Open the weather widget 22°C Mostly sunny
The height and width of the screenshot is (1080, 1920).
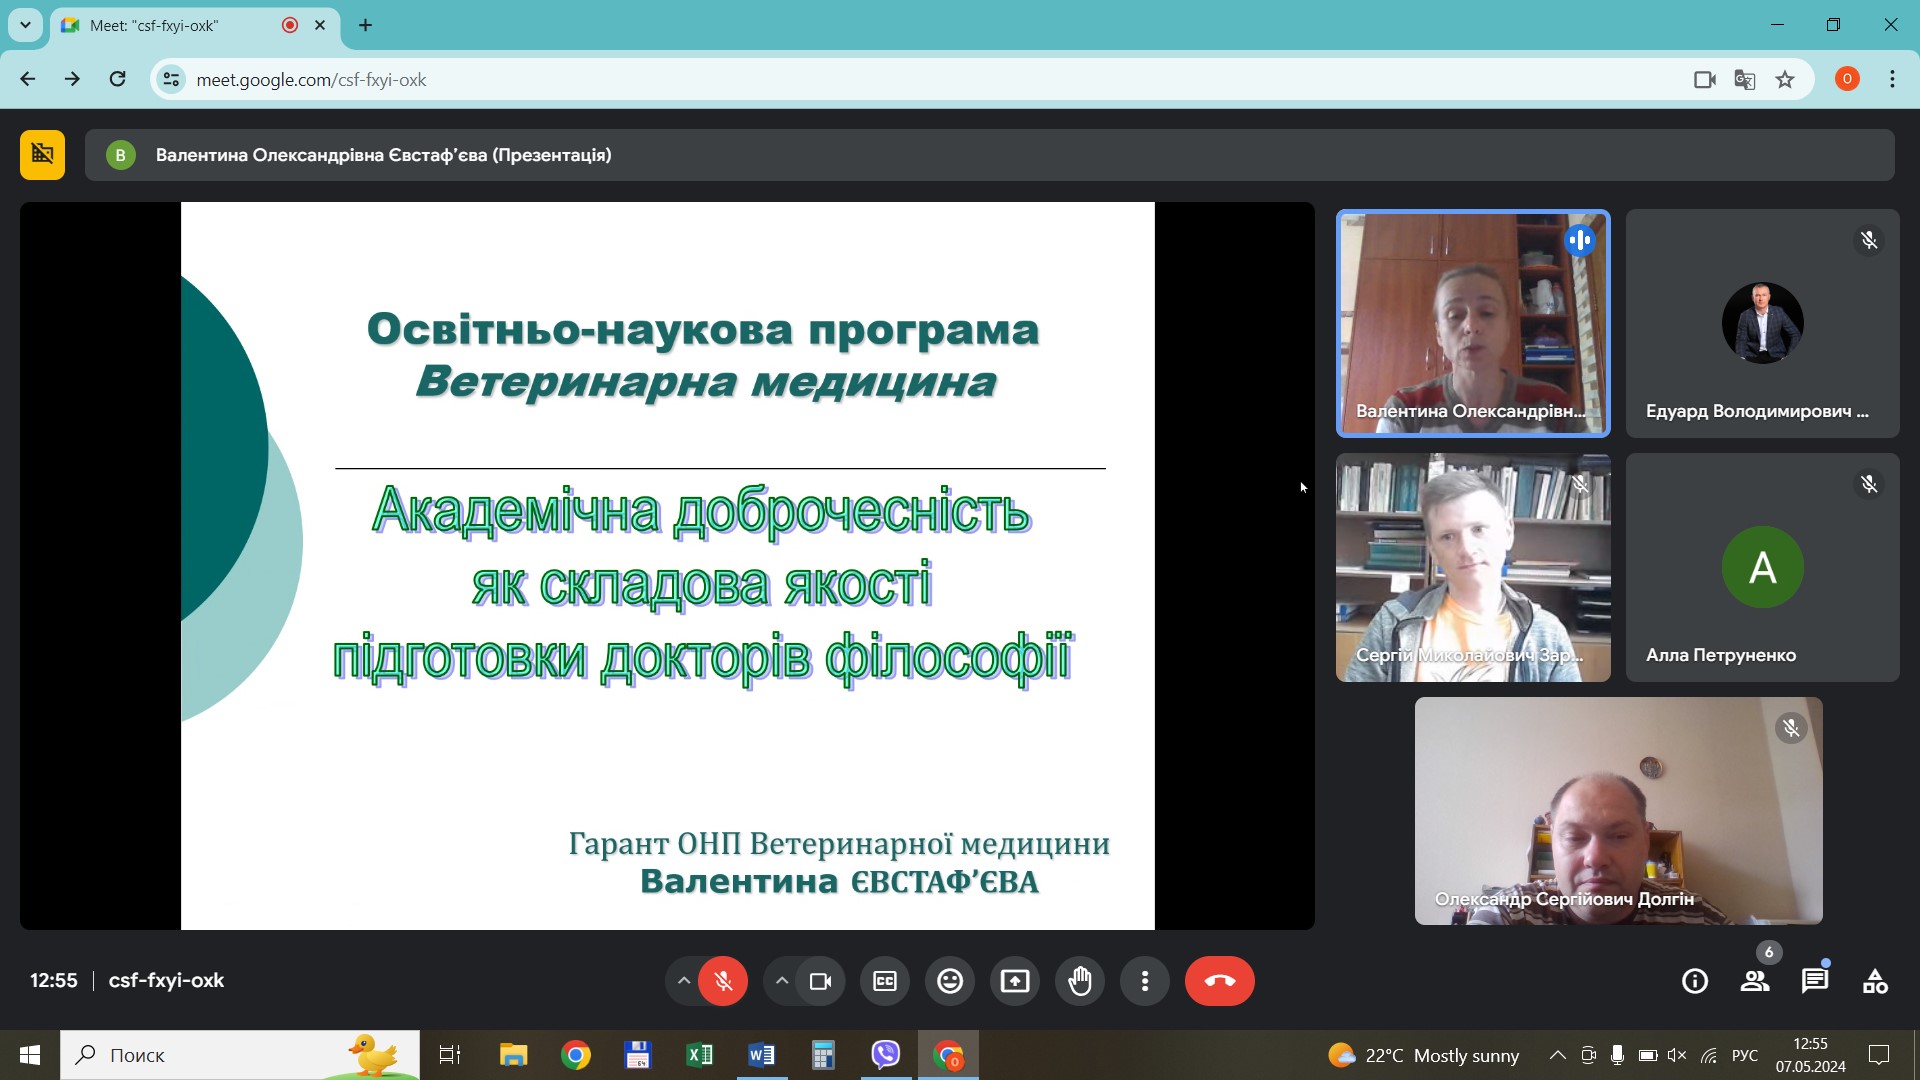pyautogui.click(x=1423, y=1055)
